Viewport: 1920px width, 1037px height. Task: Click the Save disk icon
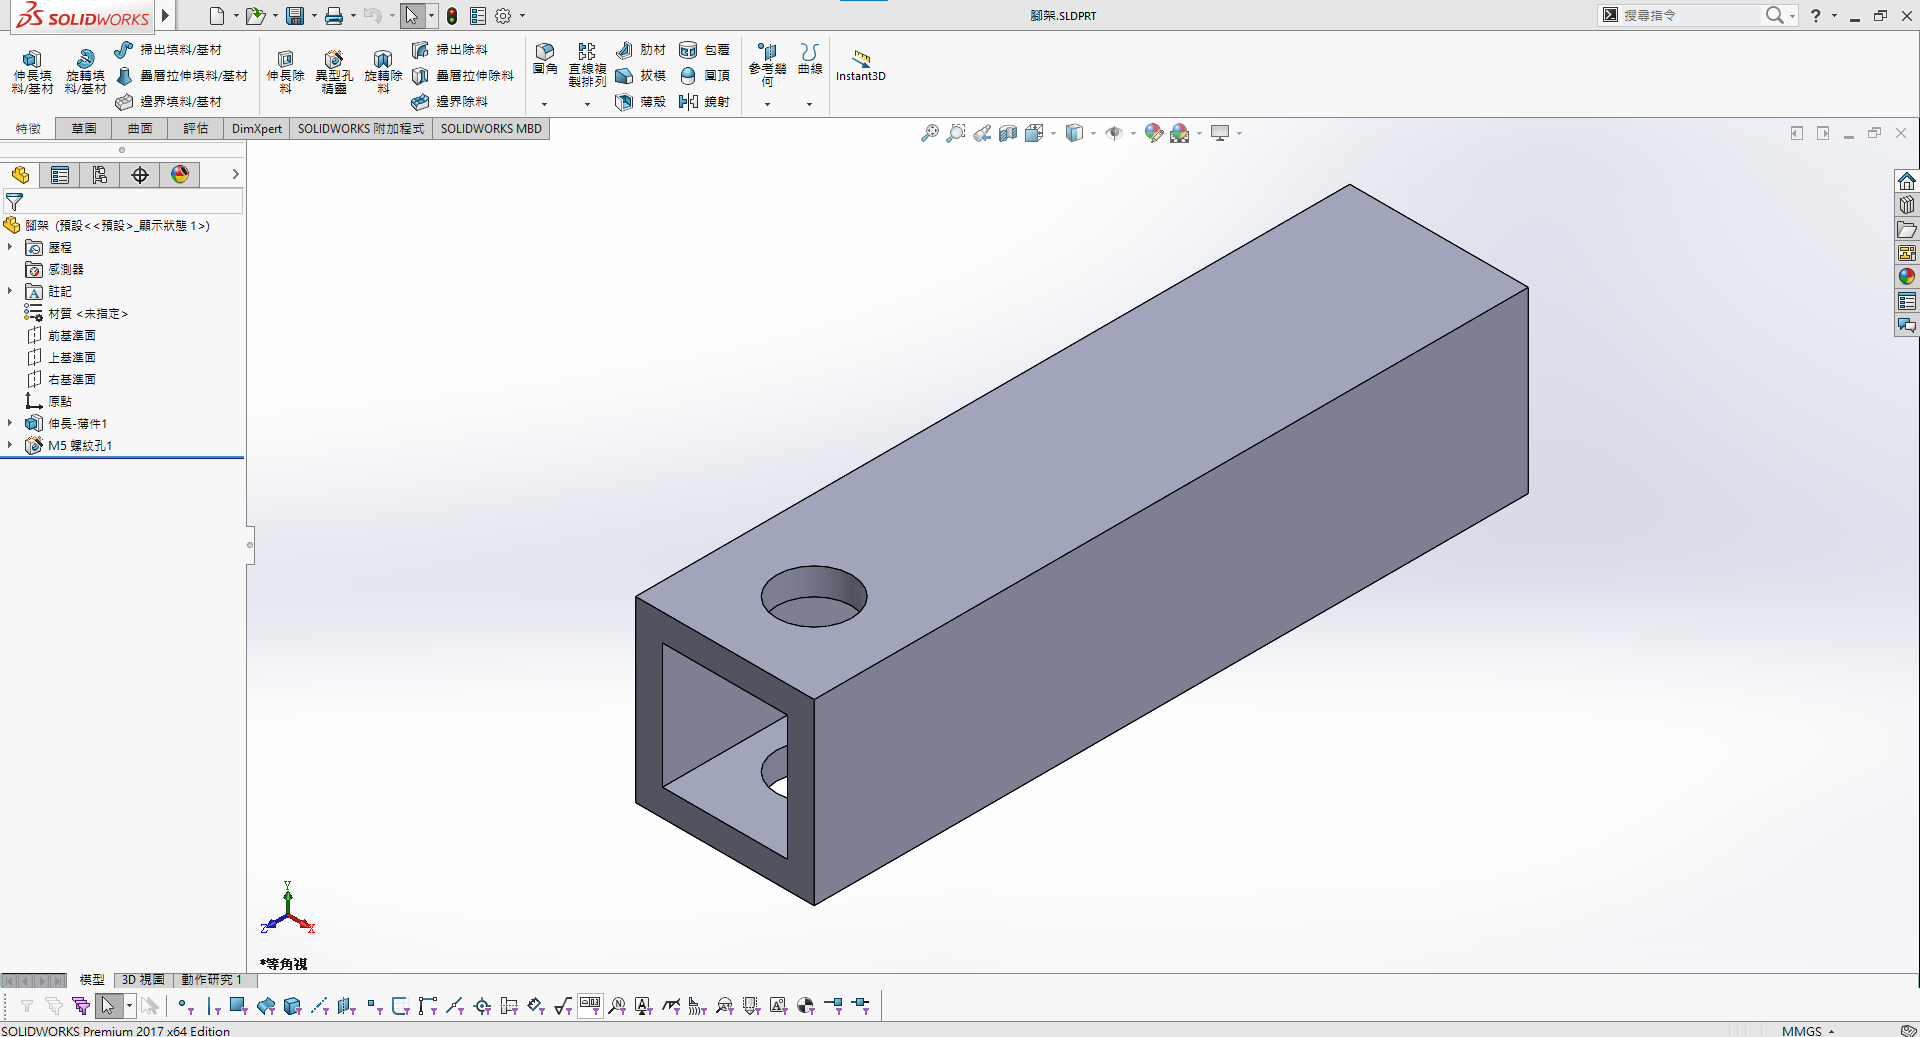[x=295, y=16]
